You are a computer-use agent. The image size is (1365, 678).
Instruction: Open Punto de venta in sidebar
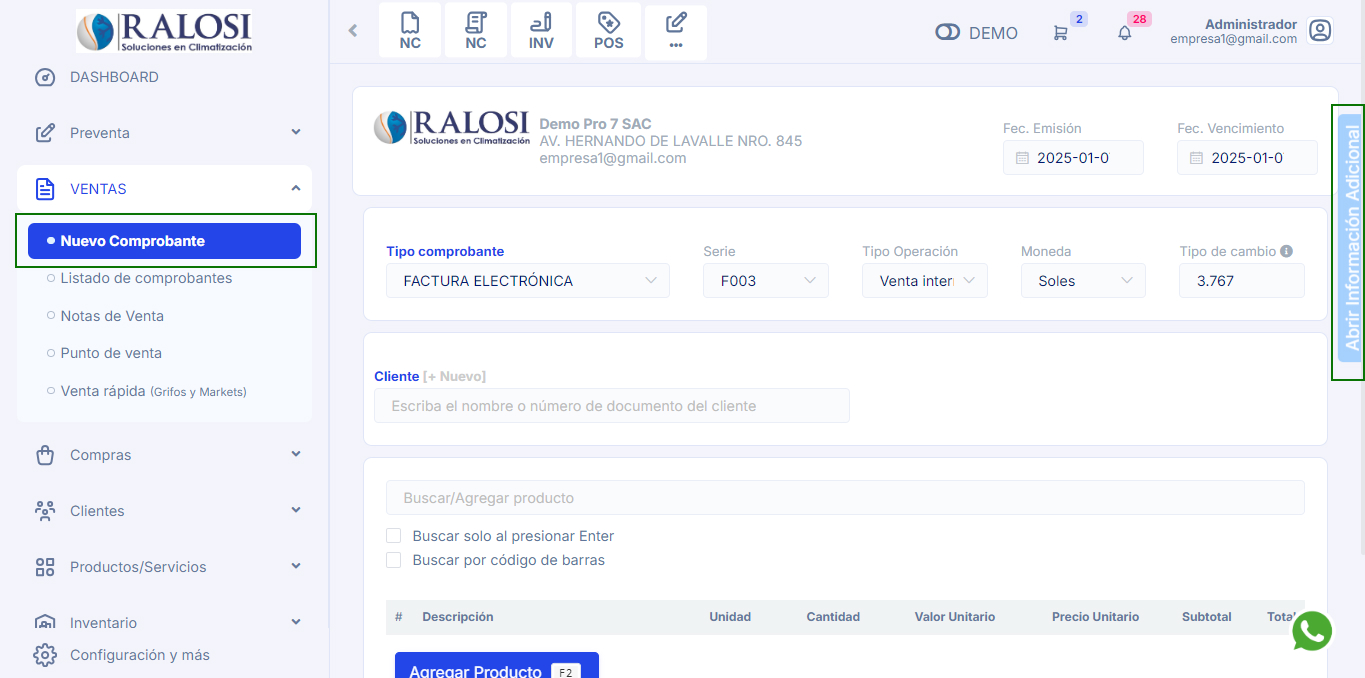(111, 353)
